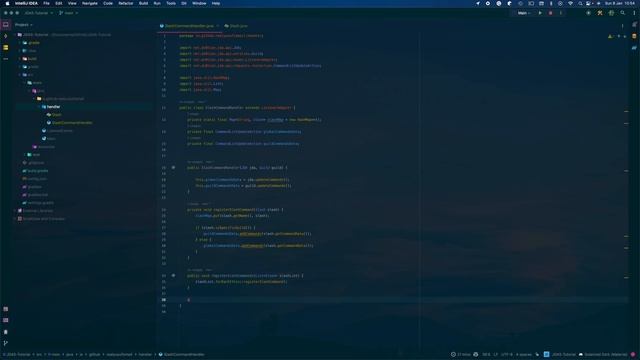Click gutter icon beside registerSlashCommands method line
640x360 pixels.
pos(173,276)
